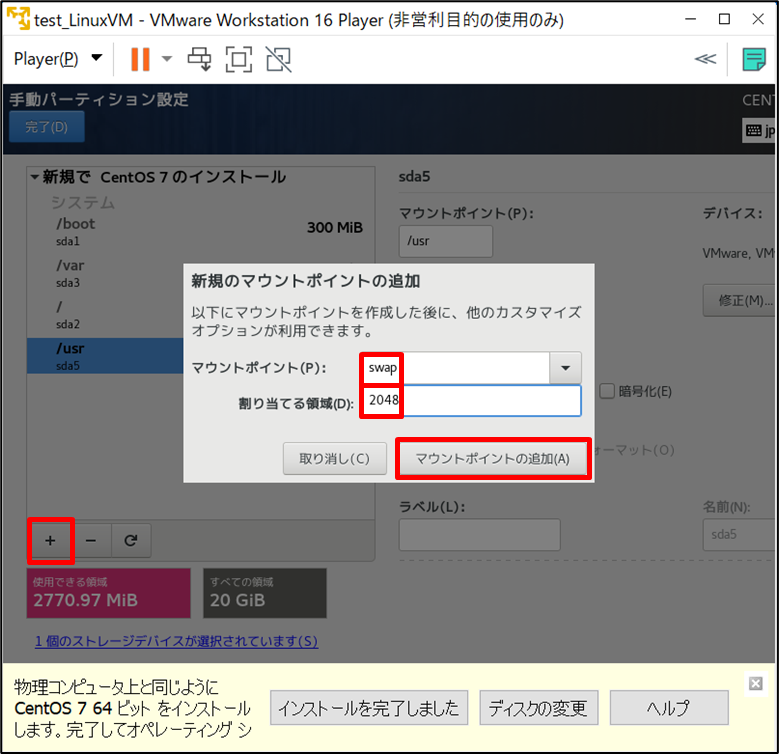This screenshot has width=779, height=754.
Task: Open the mount point dropdown arrow
Action: click(x=565, y=368)
